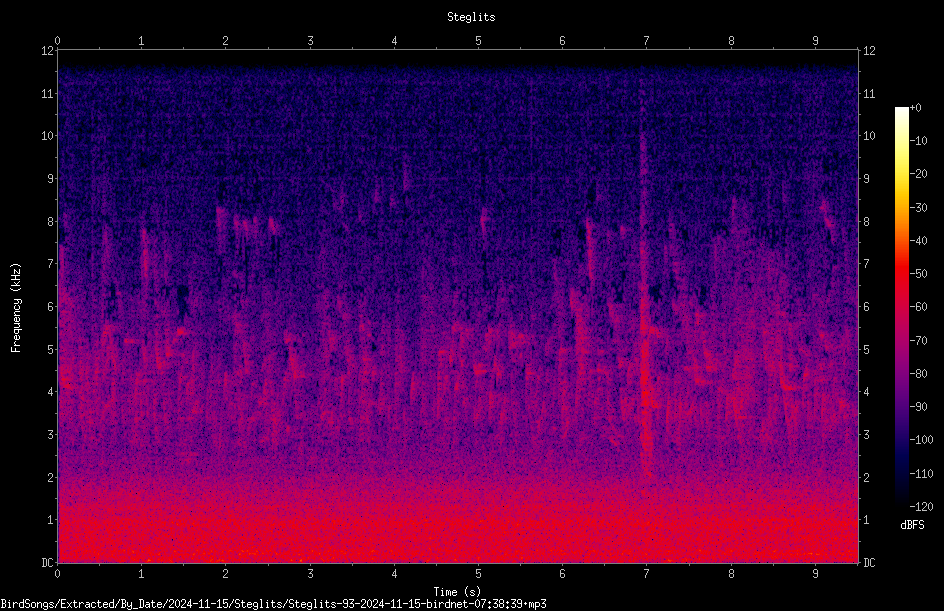This screenshot has height=611, width=944.
Task: Click the 7 second marker on bottom time axis
Action: (x=647, y=574)
